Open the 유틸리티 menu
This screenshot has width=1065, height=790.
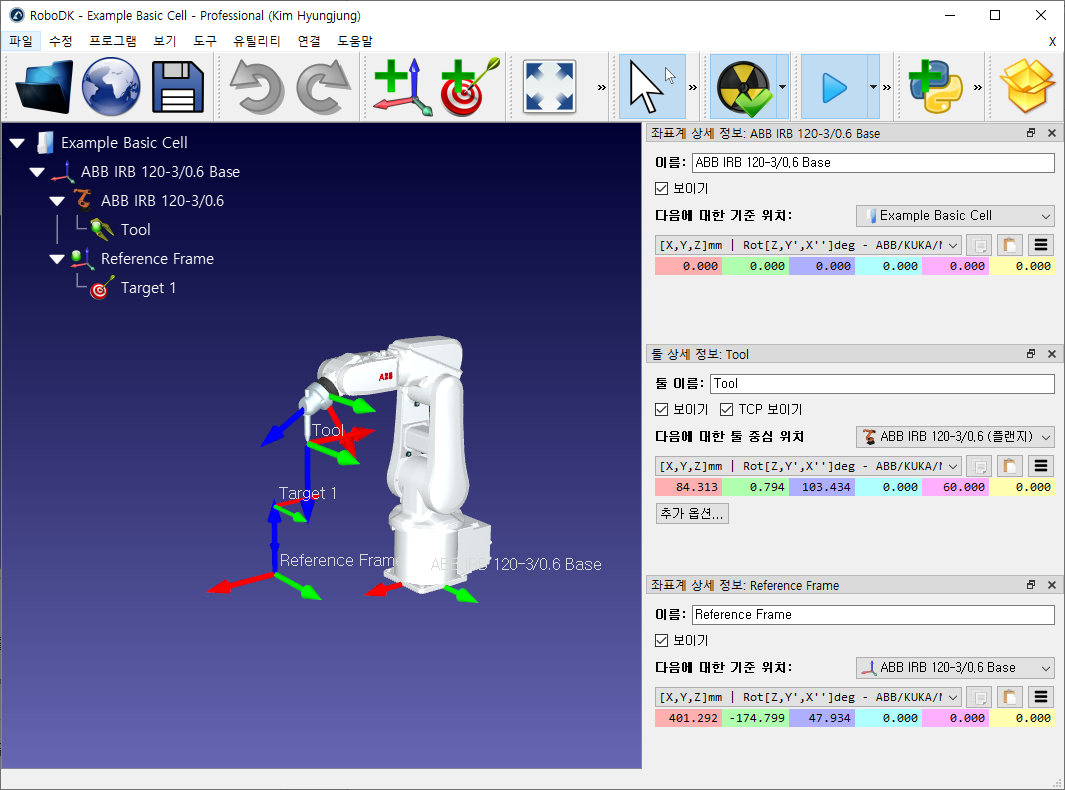[x=257, y=41]
